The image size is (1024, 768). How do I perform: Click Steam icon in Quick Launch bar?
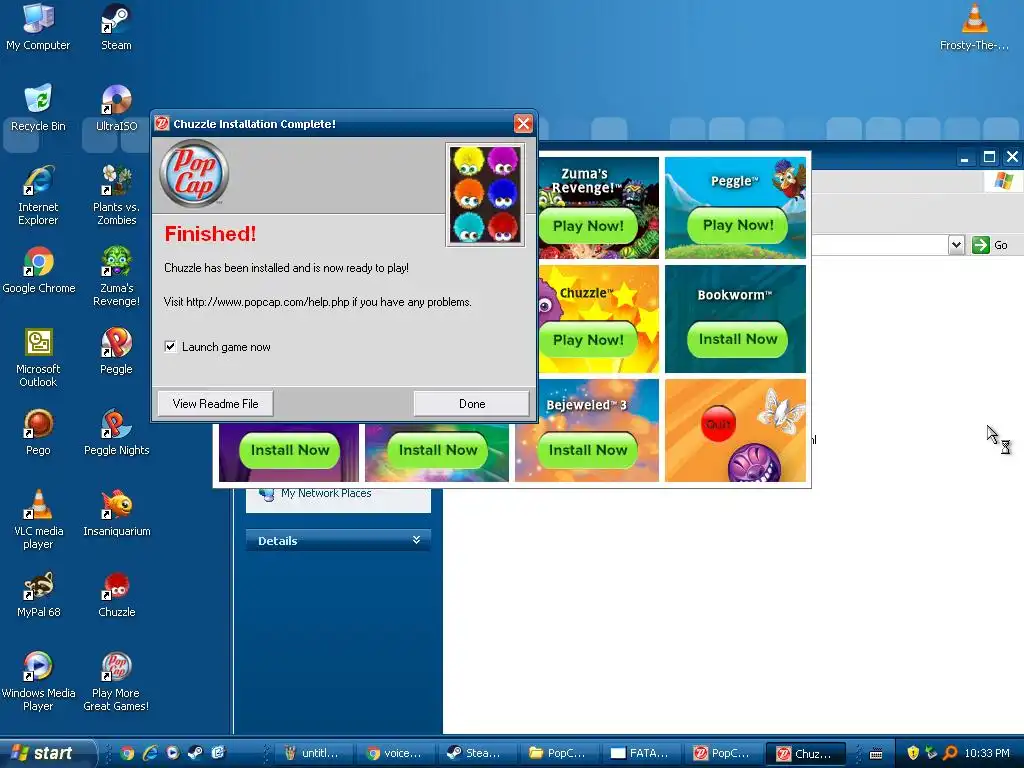click(x=195, y=753)
